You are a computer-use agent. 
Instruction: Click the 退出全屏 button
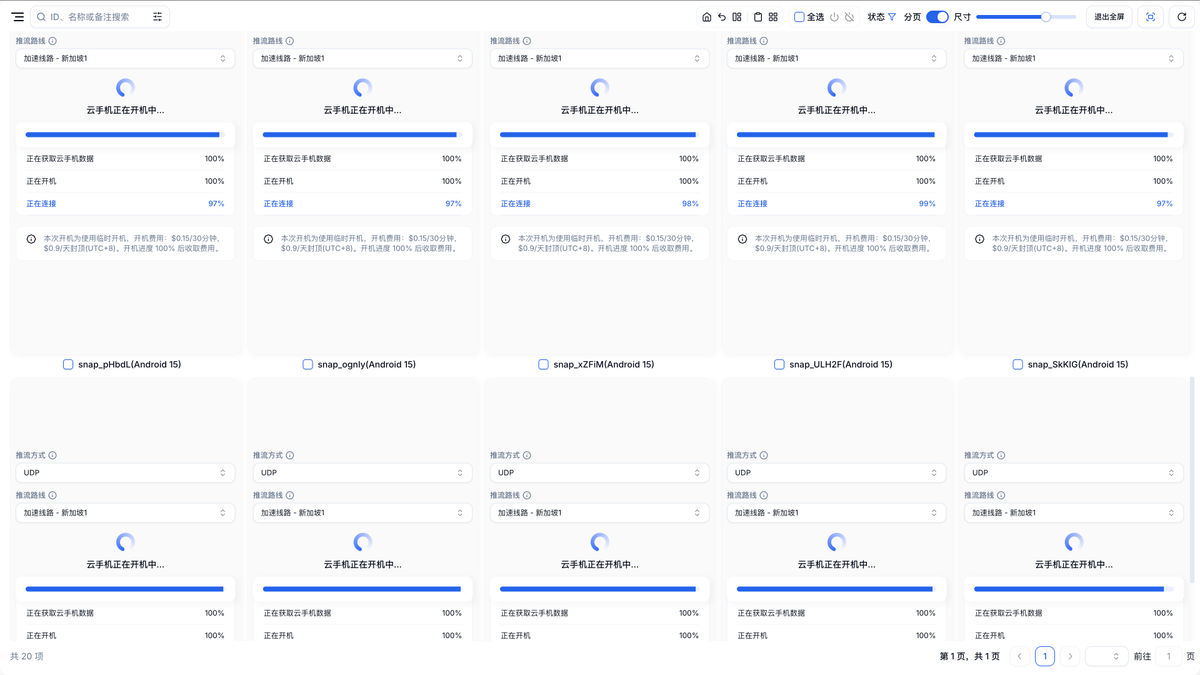(x=1109, y=17)
